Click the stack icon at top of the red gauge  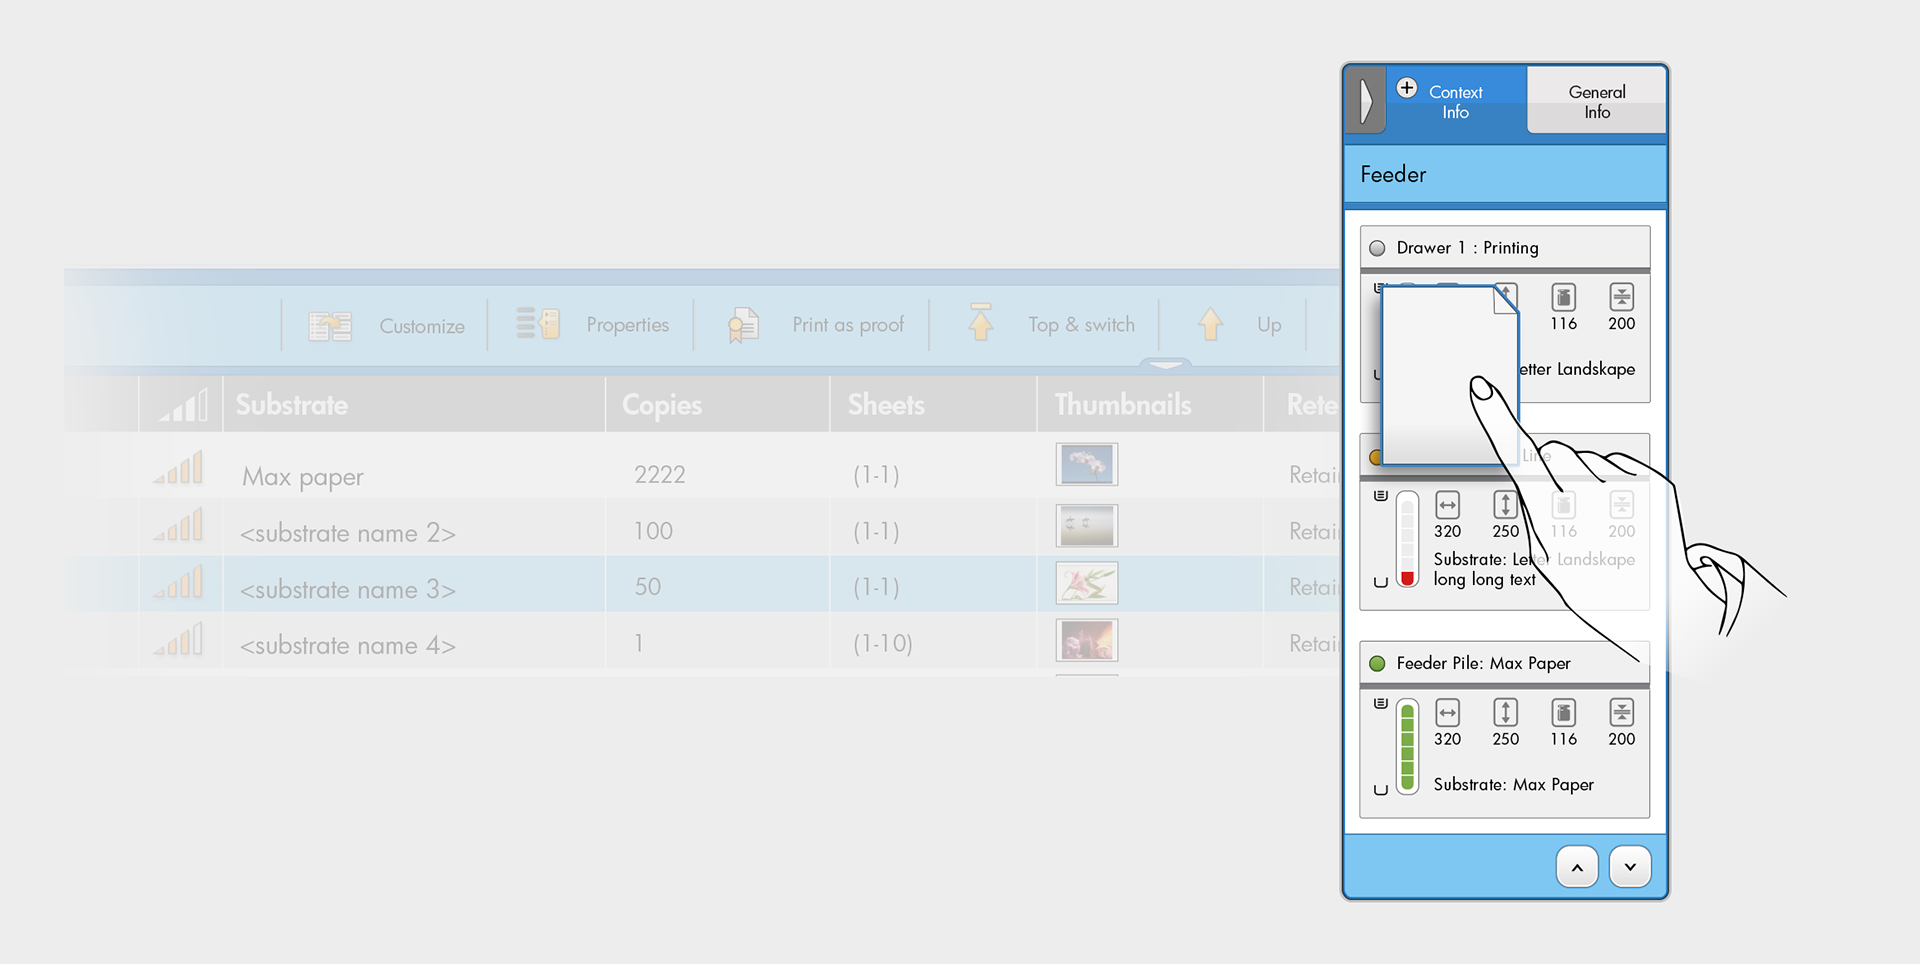pyautogui.click(x=1381, y=496)
